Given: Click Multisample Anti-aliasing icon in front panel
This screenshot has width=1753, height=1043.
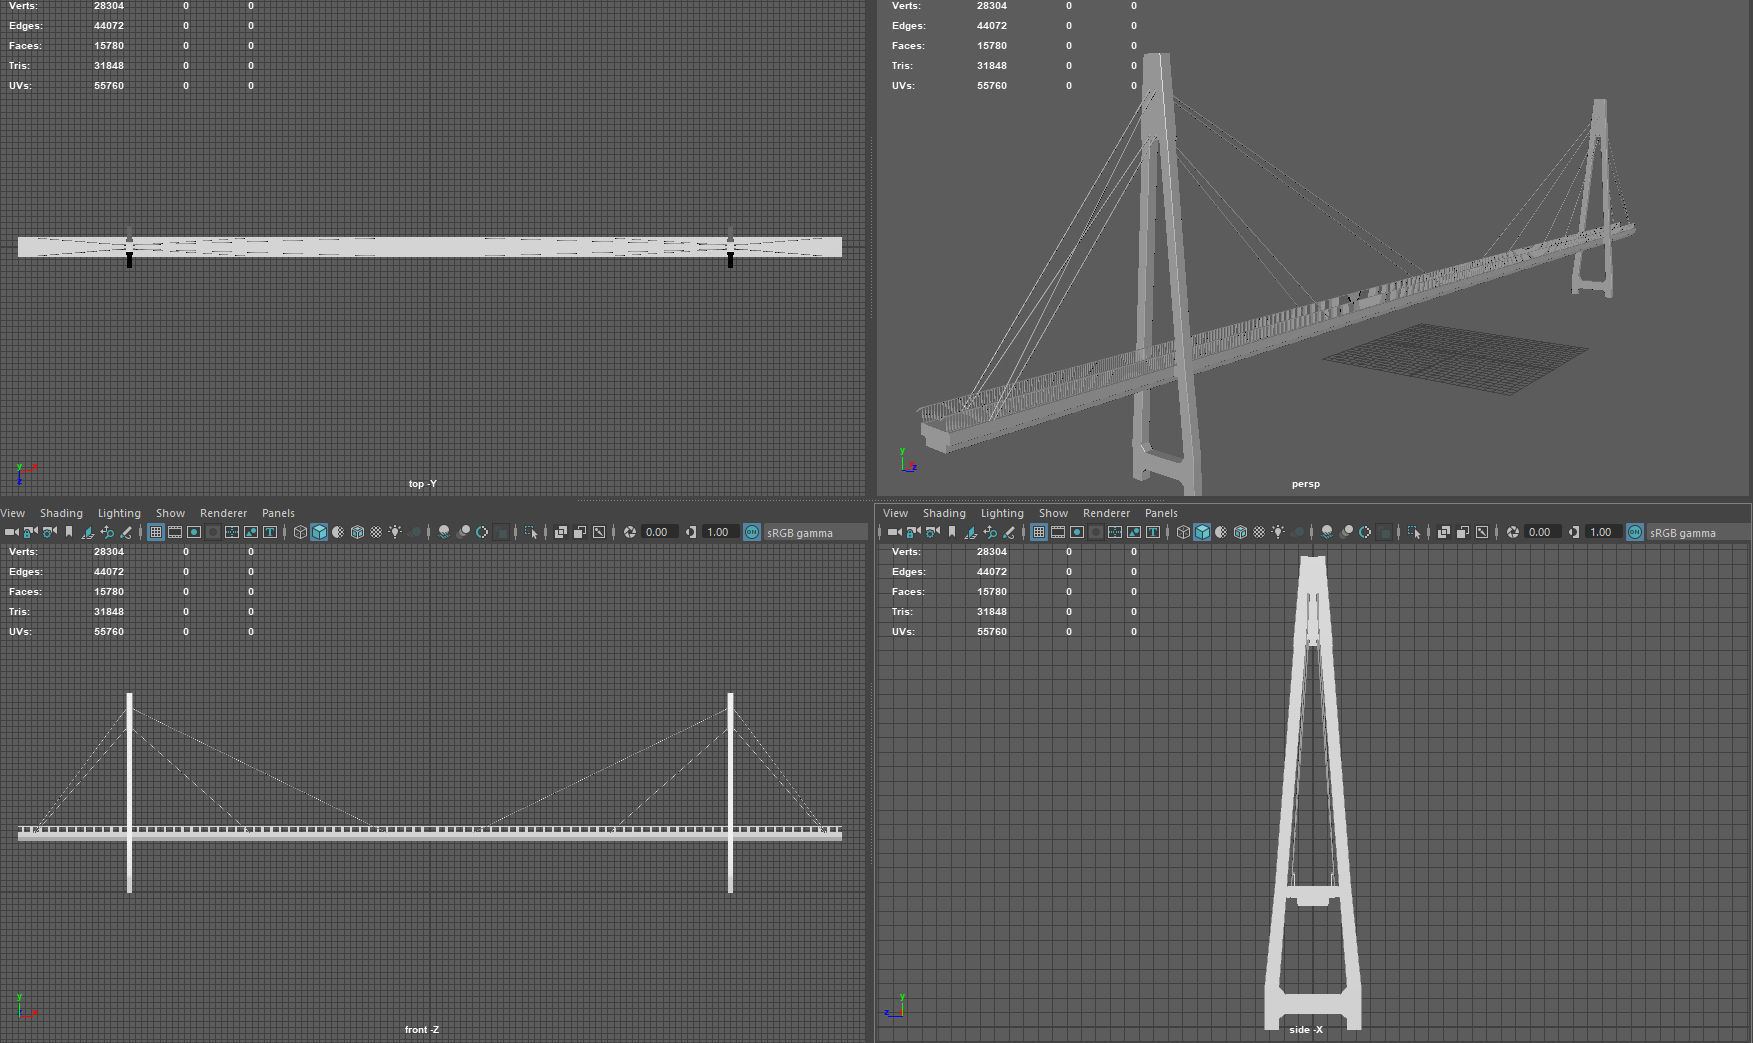Looking at the screenshot, I should click(x=482, y=532).
